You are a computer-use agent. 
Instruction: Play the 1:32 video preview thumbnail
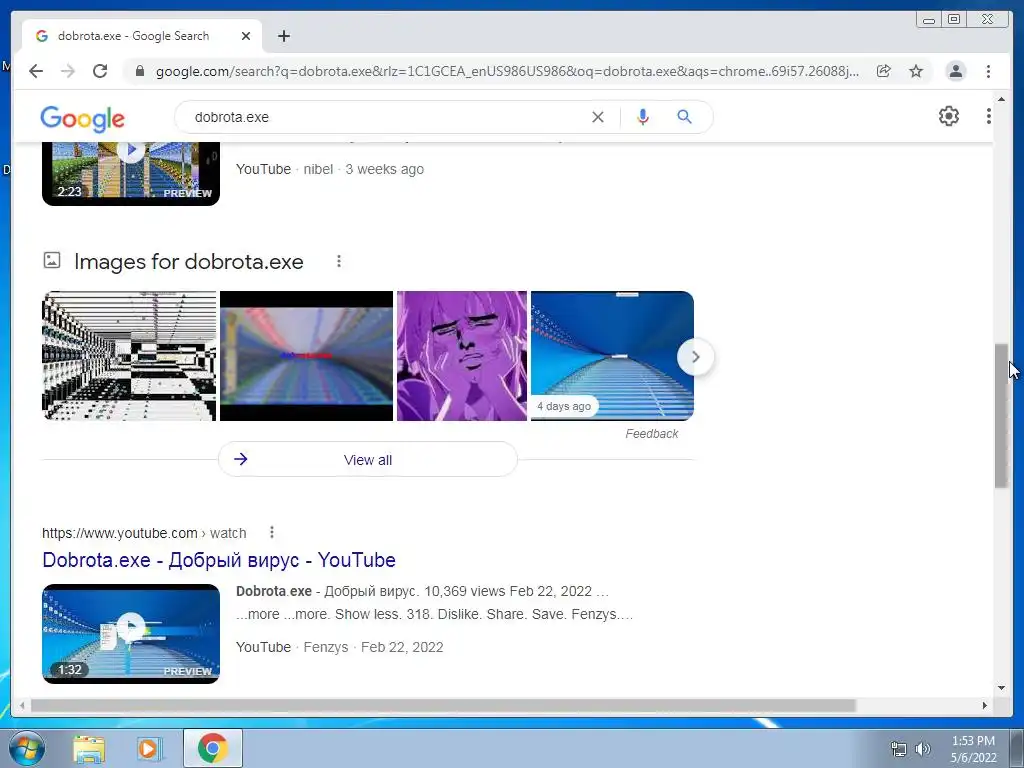coord(131,633)
